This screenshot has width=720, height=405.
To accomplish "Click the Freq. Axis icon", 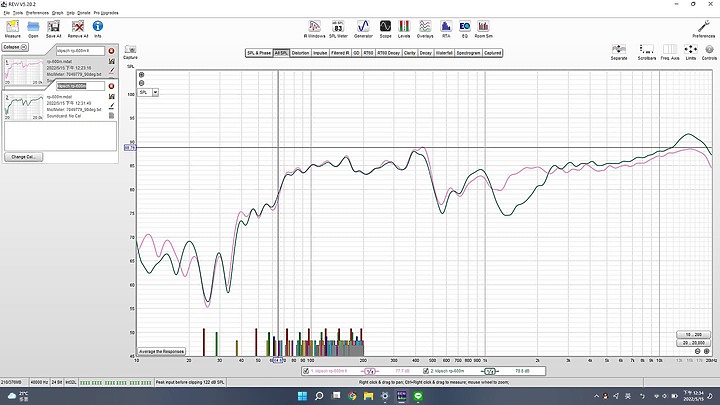I will (669, 52).
